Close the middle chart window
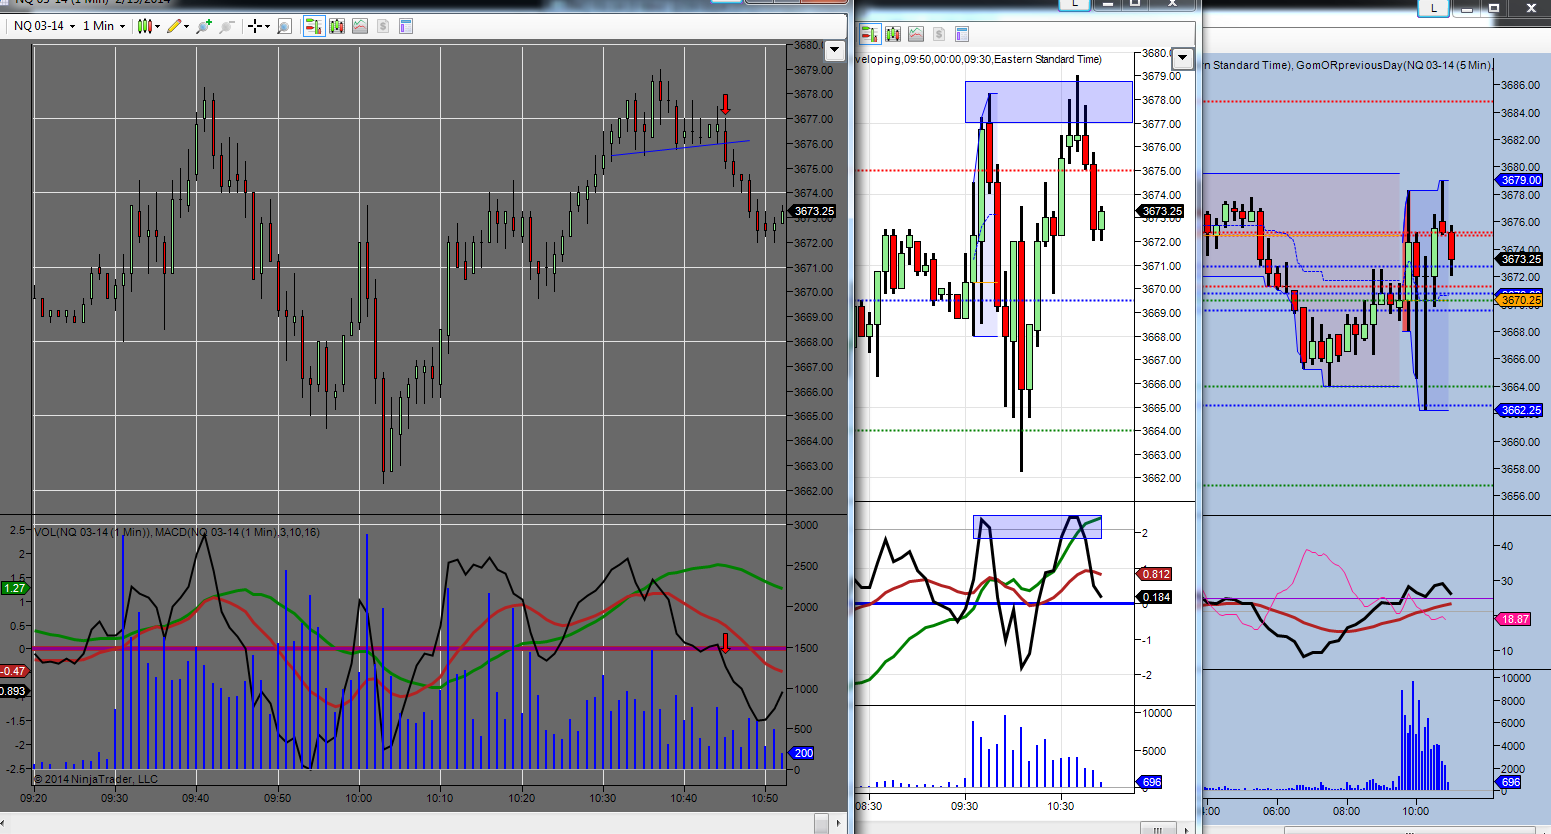Viewport: 1551px width, 834px height. tap(1172, 4)
